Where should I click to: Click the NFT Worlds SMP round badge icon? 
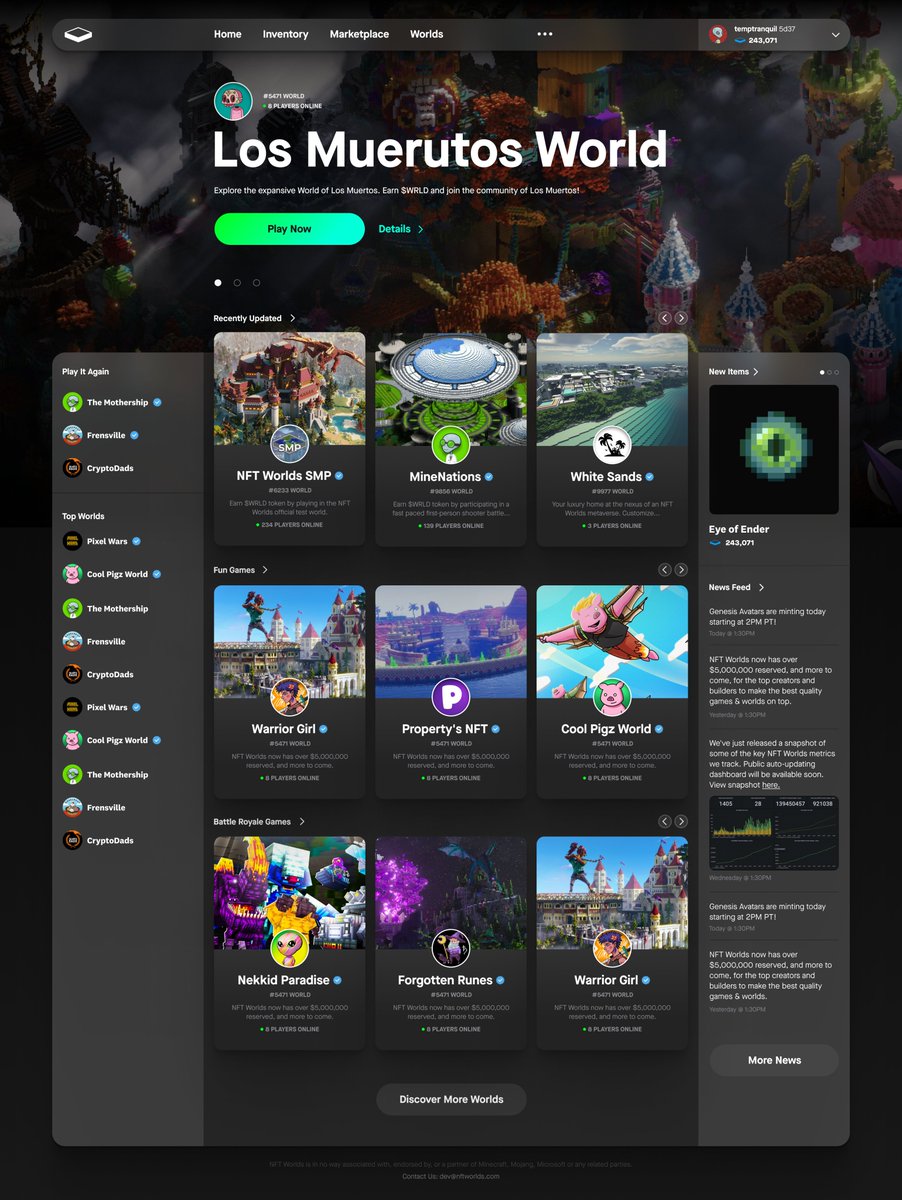(290, 444)
